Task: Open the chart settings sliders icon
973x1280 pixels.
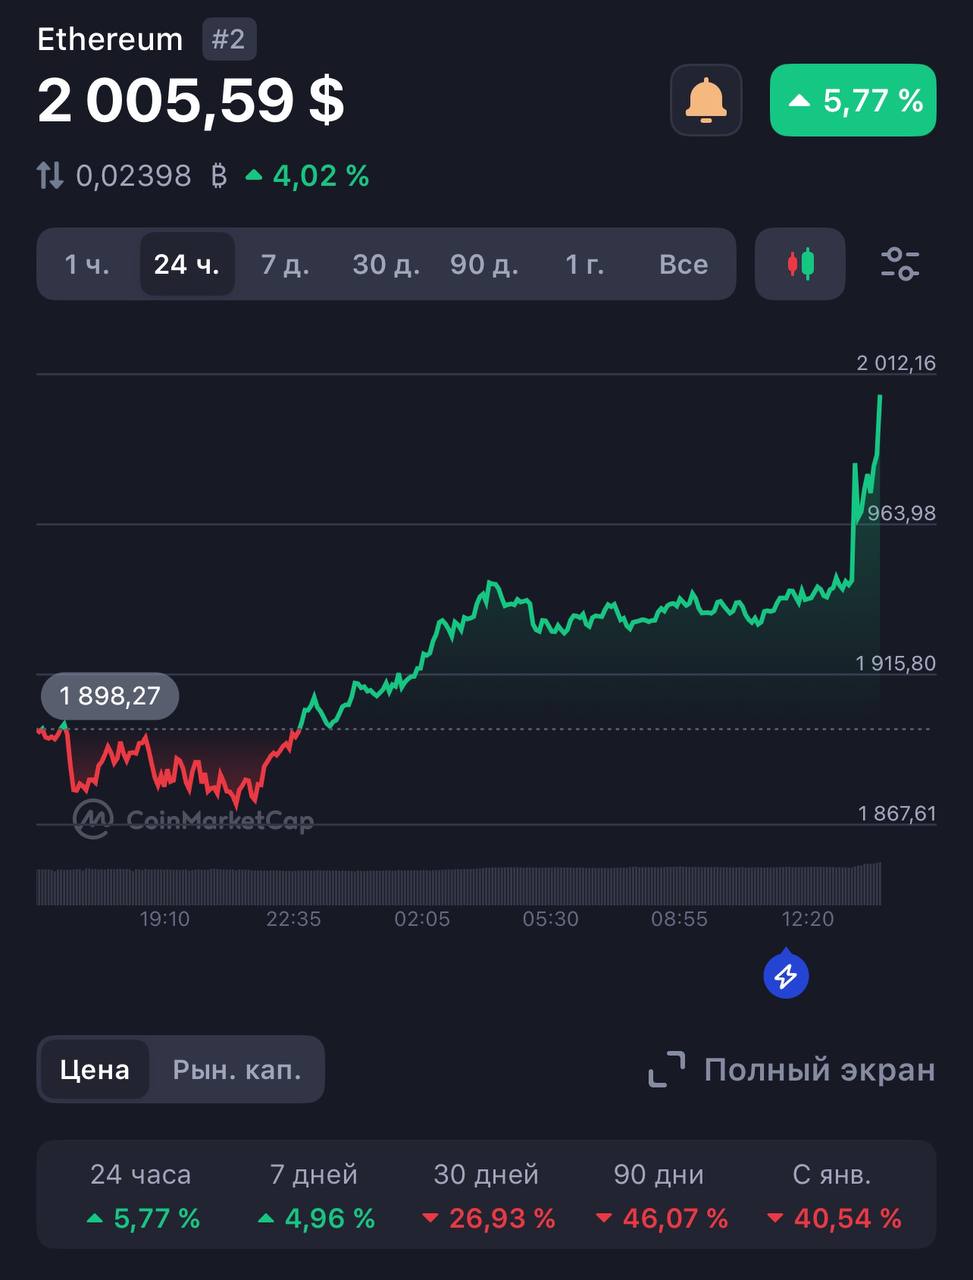Action: (900, 264)
